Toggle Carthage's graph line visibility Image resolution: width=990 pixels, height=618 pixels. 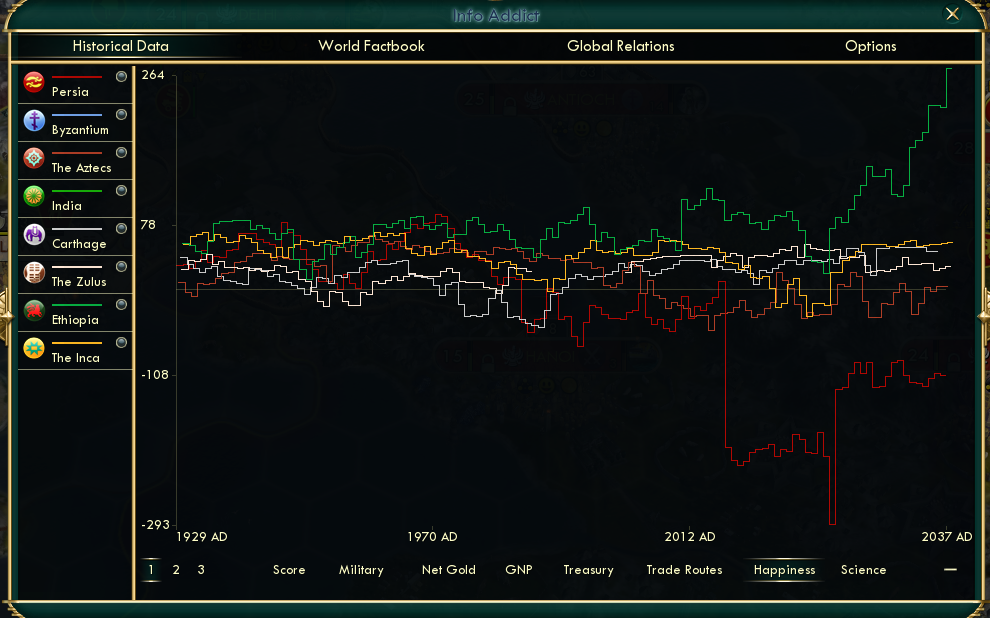(x=121, y=229)
